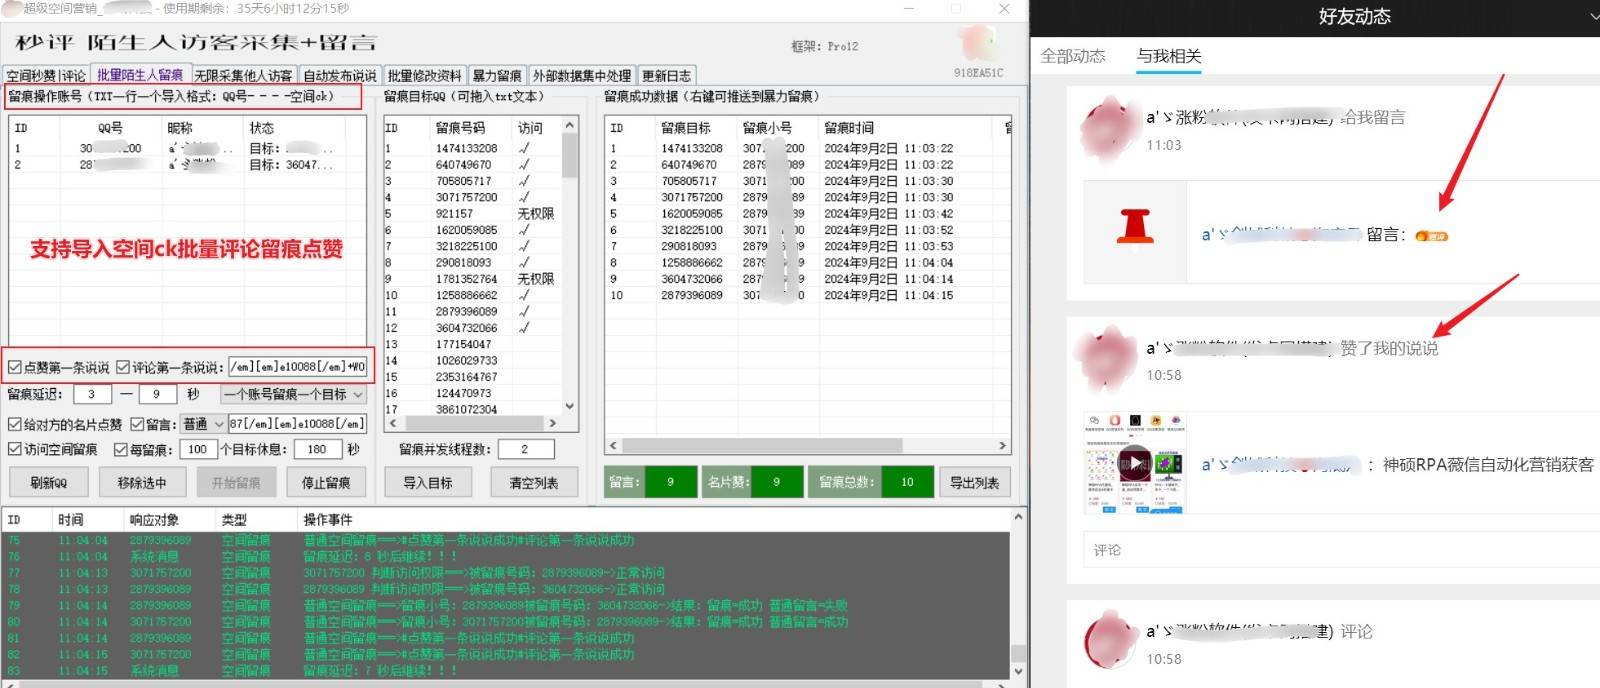Click the orange emoji badge after 留言
1600x688 pixels.
pos(1431,236)
